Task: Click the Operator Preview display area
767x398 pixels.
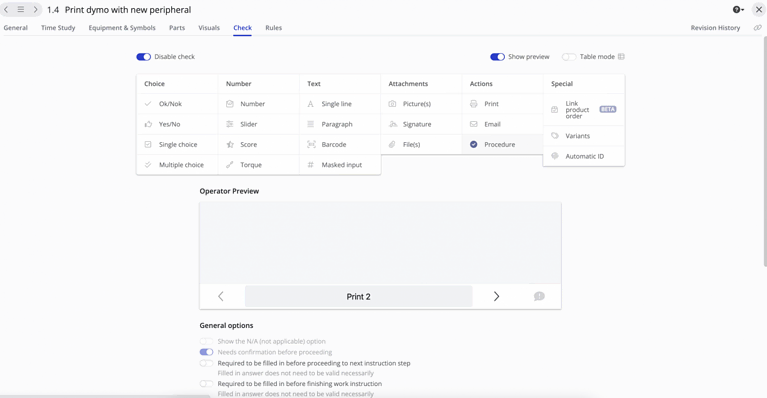Action: pos(380,243)
